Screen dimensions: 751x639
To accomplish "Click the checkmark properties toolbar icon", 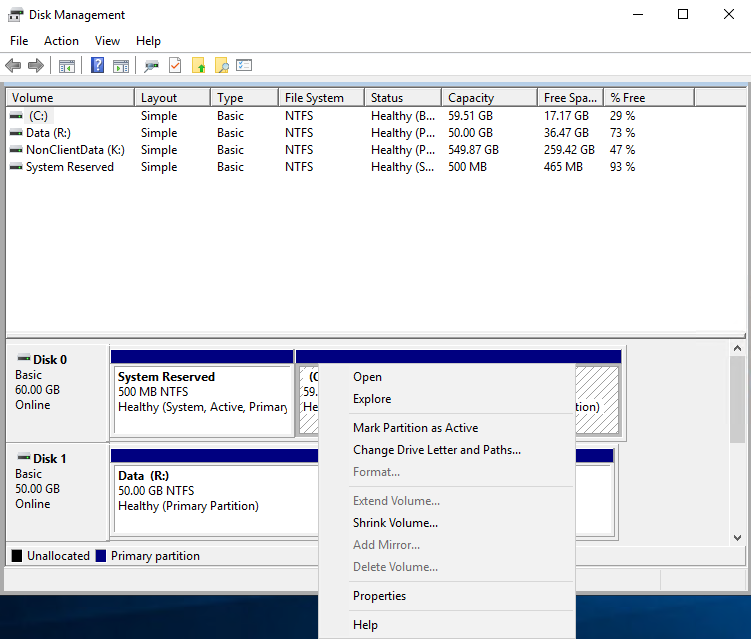I will point(175,65).
